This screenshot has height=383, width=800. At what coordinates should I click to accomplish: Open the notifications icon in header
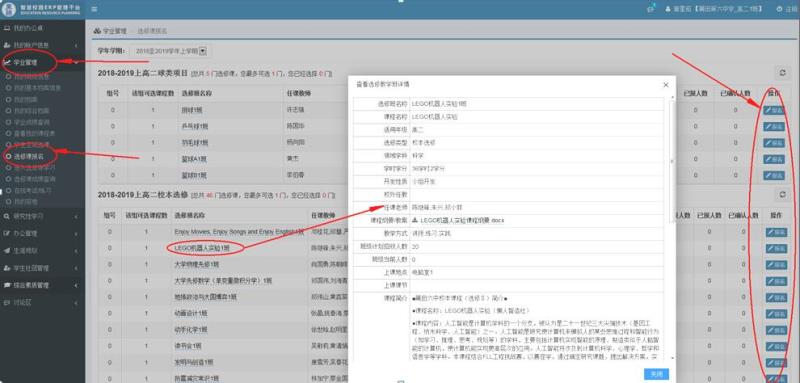pos(651,9)
